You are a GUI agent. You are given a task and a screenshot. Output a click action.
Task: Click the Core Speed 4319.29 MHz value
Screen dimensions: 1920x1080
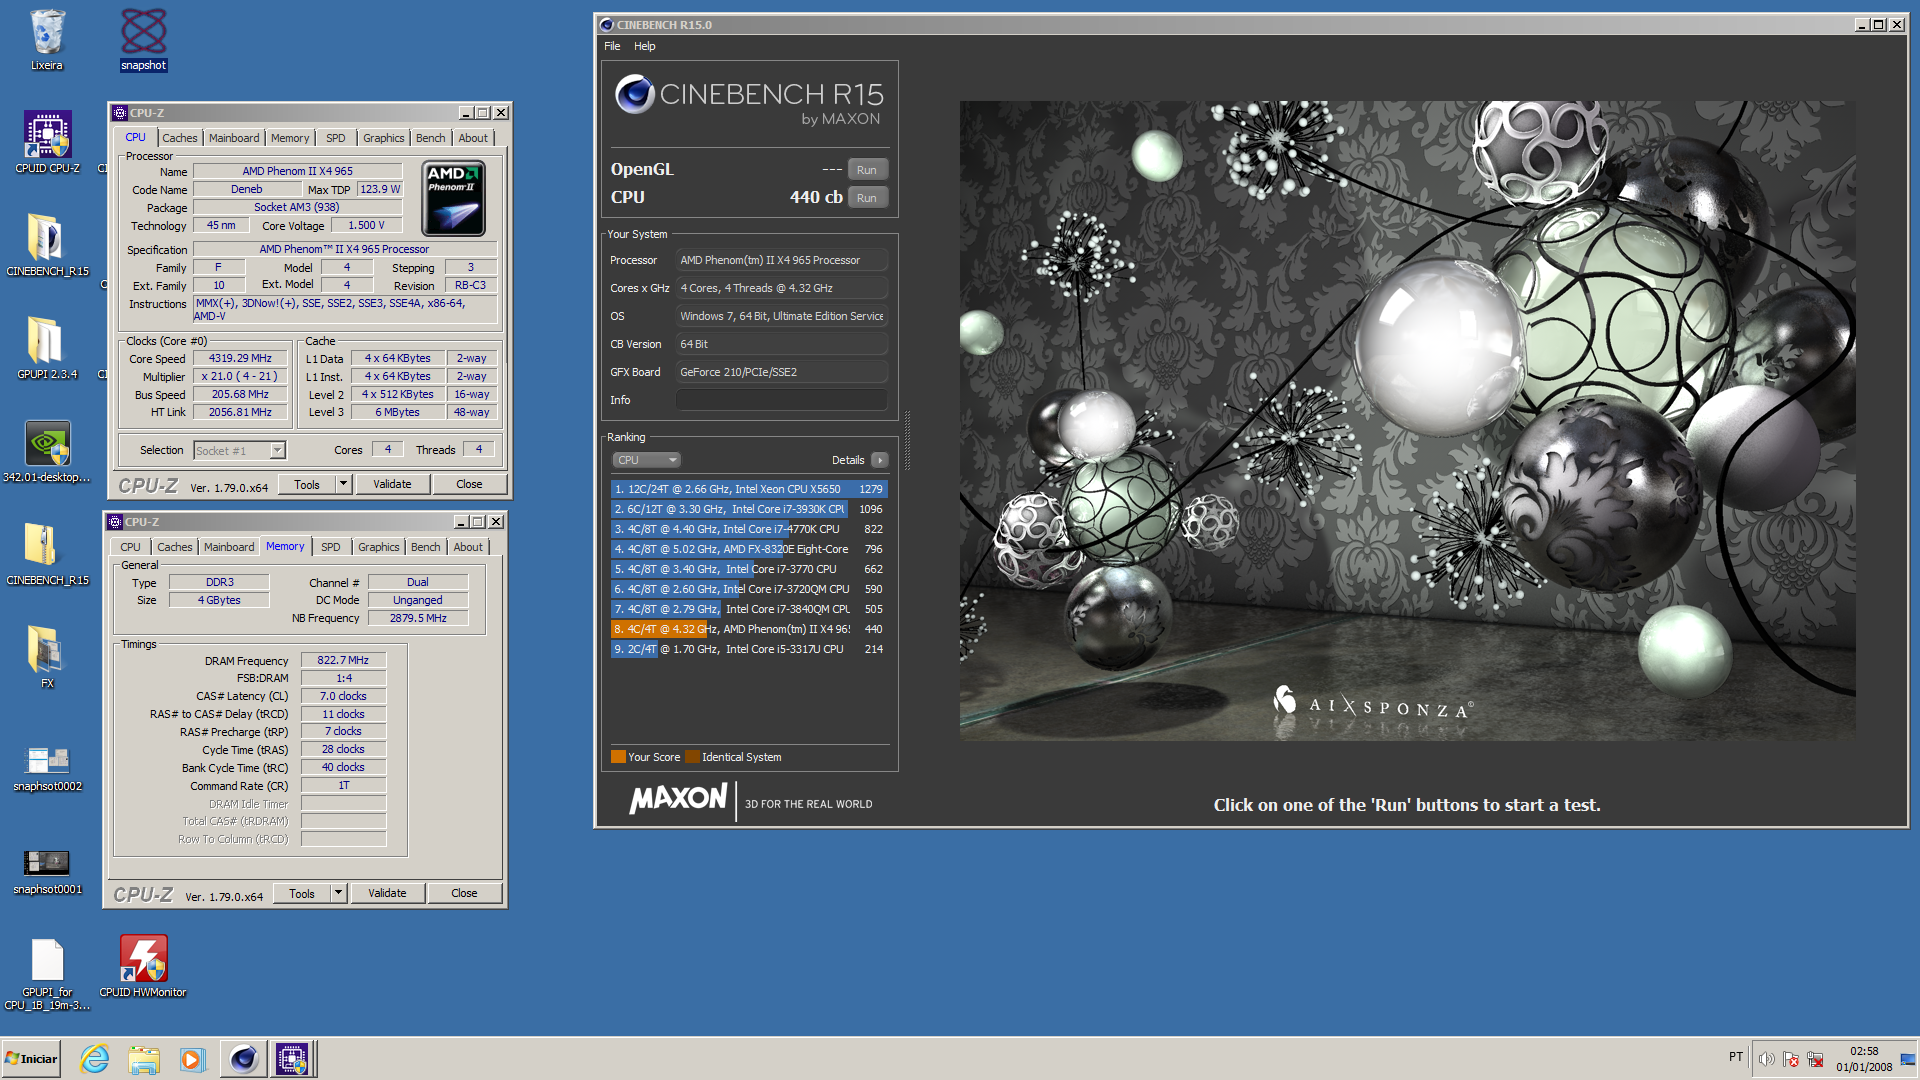point(240,358)
